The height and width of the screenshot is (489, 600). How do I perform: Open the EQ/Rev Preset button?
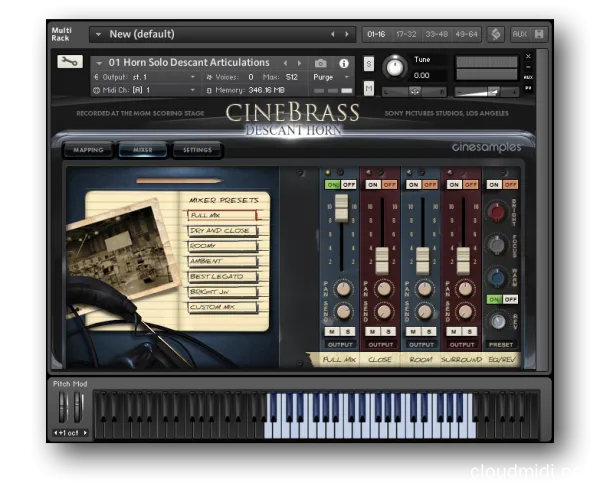[501, 344]
